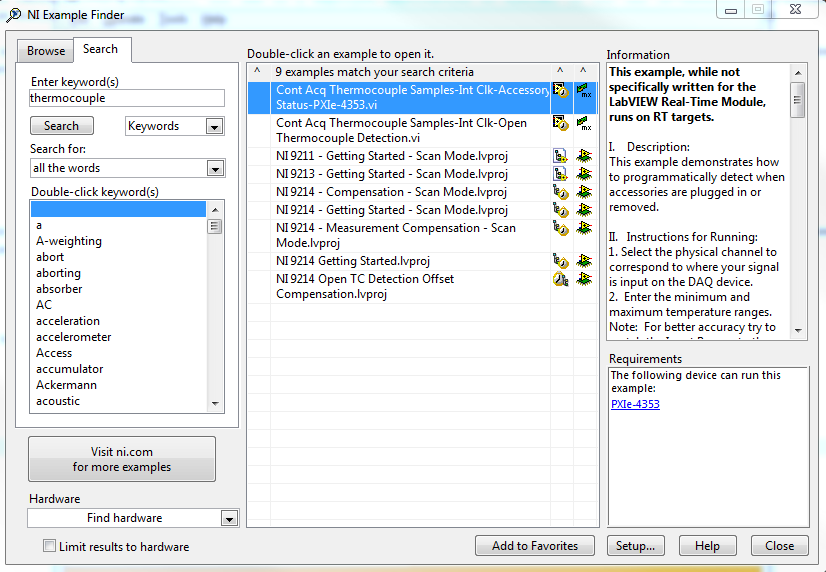Click the Close button at bottom
The image size is (826, 572).
779,546
